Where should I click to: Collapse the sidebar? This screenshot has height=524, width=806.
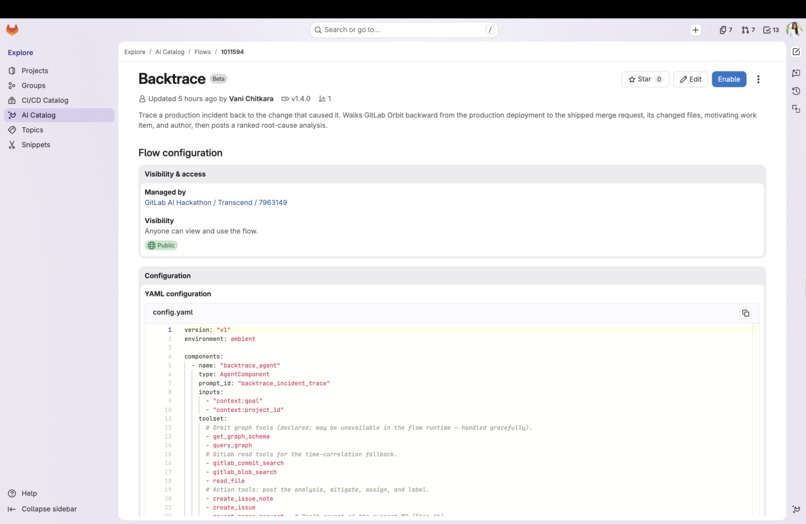click(42, 509)
